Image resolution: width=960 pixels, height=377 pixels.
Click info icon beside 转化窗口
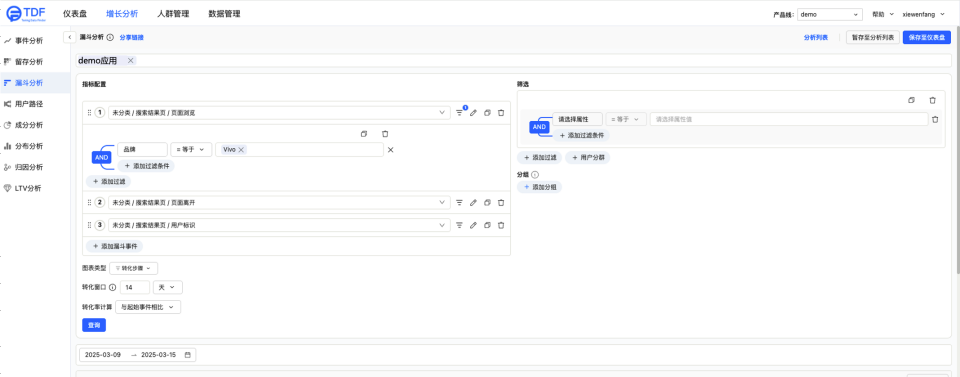(x=113, y=287)
